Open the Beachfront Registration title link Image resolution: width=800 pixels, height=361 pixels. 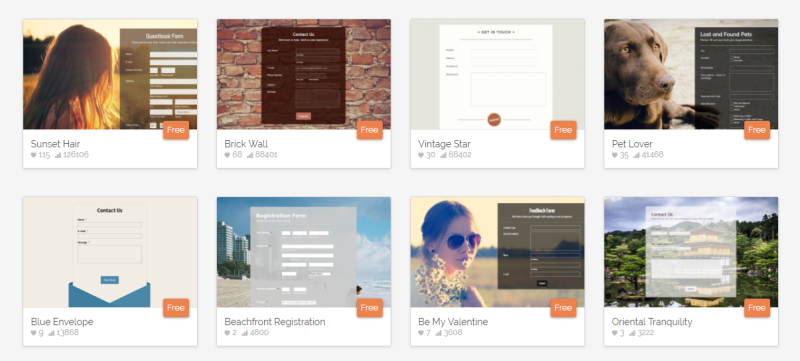click(x=274, y=322)
